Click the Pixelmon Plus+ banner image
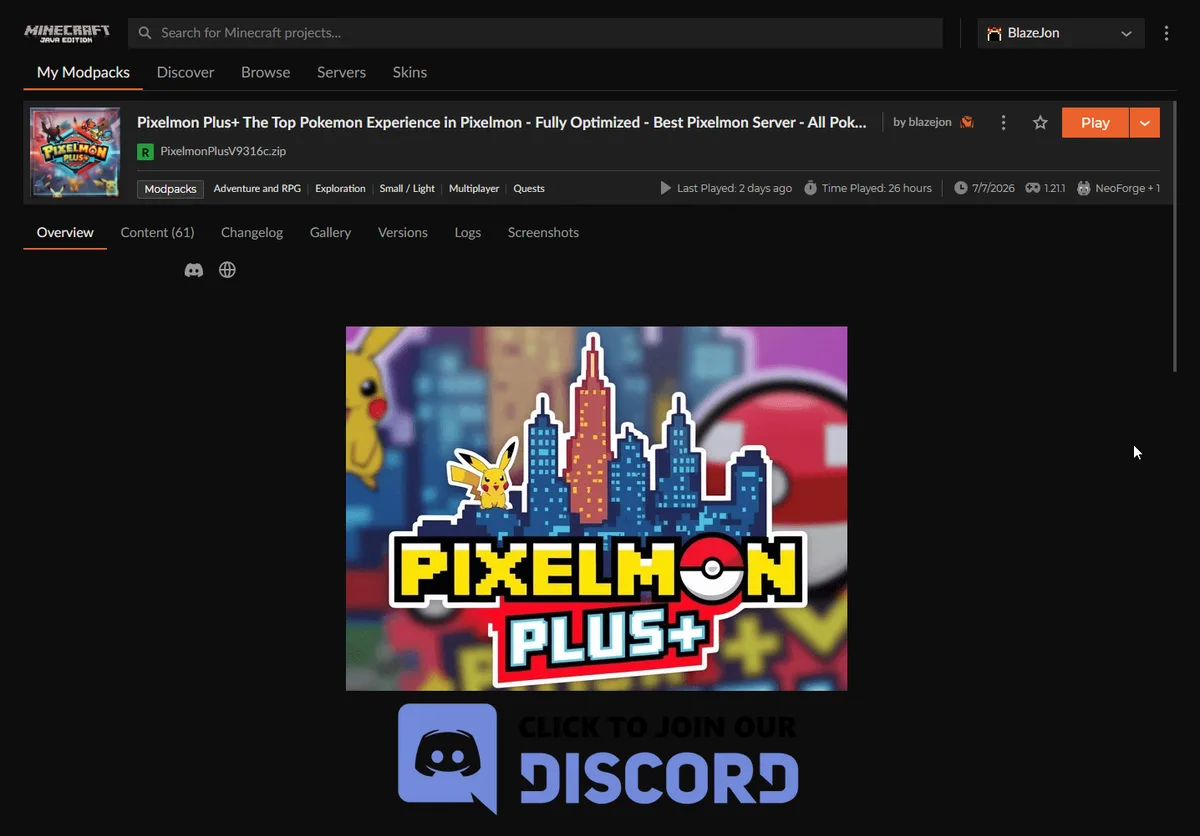Viewport: 1200px width, 836px height. 596,508
